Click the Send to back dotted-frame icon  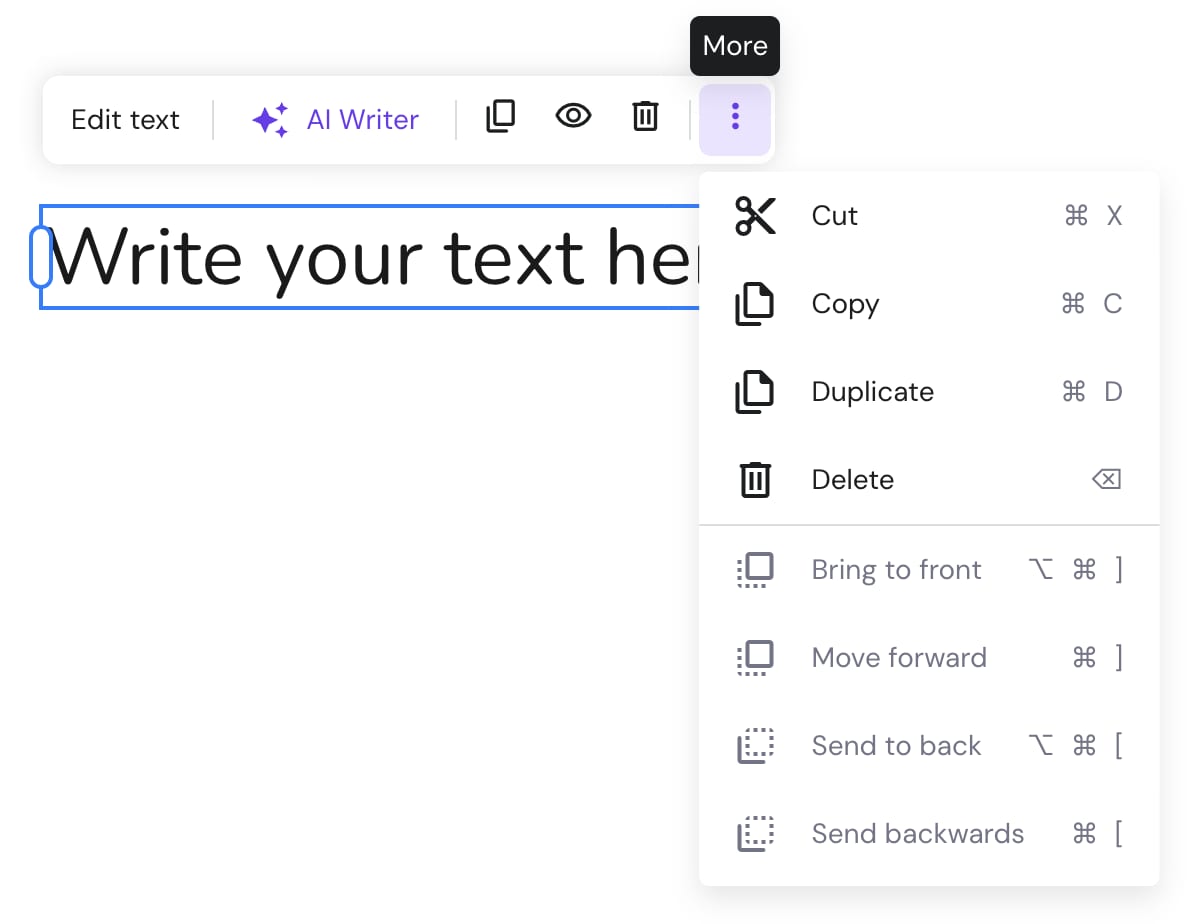[x=755, y=745]
